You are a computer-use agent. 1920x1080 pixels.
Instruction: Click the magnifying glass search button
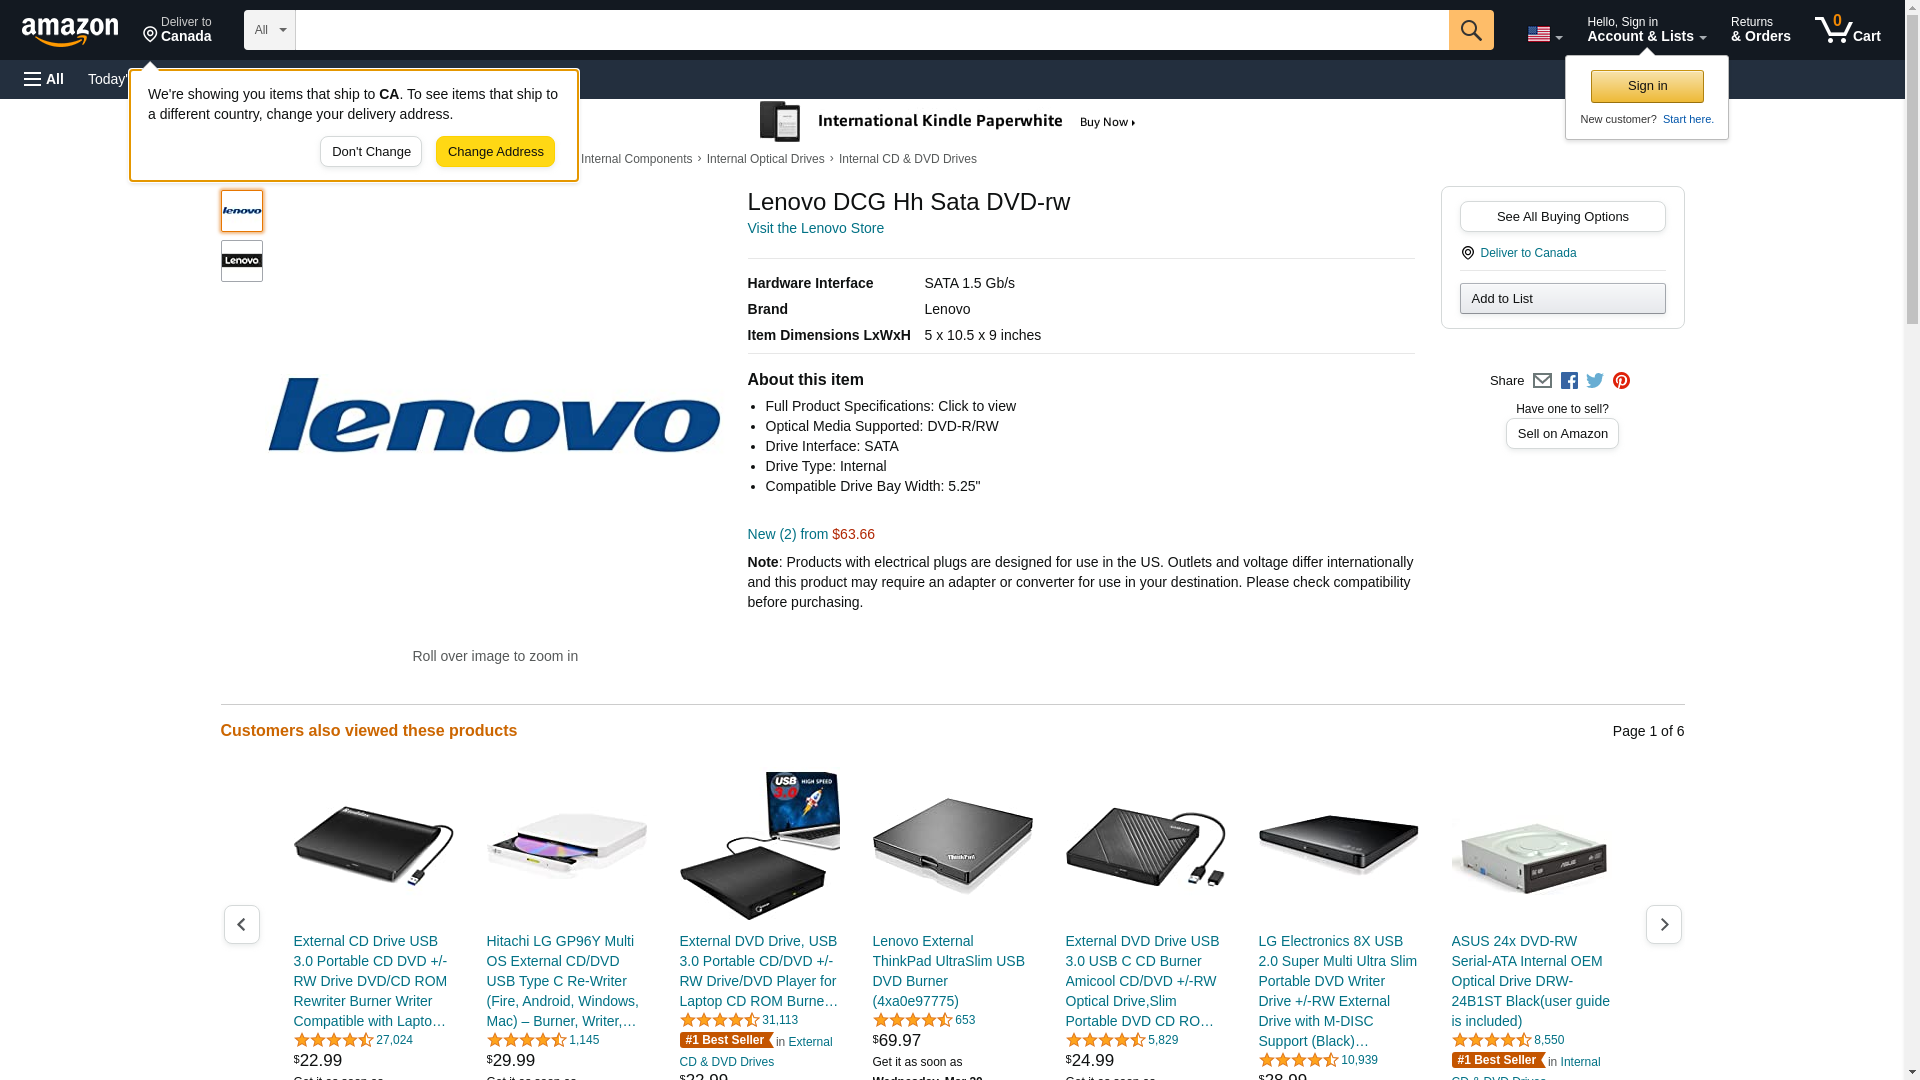click(1471, 30)
